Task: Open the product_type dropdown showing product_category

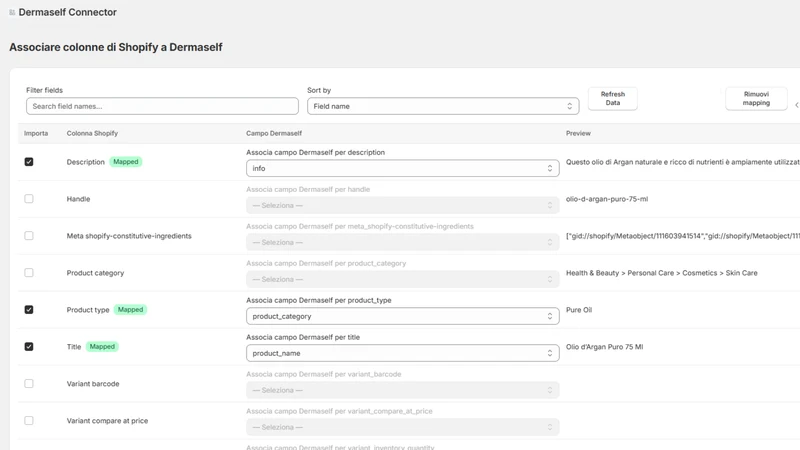Action: coord(403,316)
